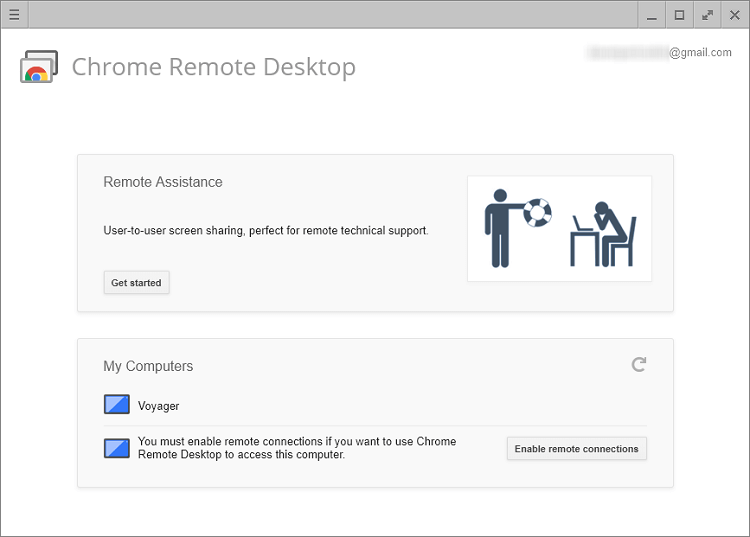The height and width of the screenshot is (537, 750).
Task: Maximize the window
Action: 679,15
